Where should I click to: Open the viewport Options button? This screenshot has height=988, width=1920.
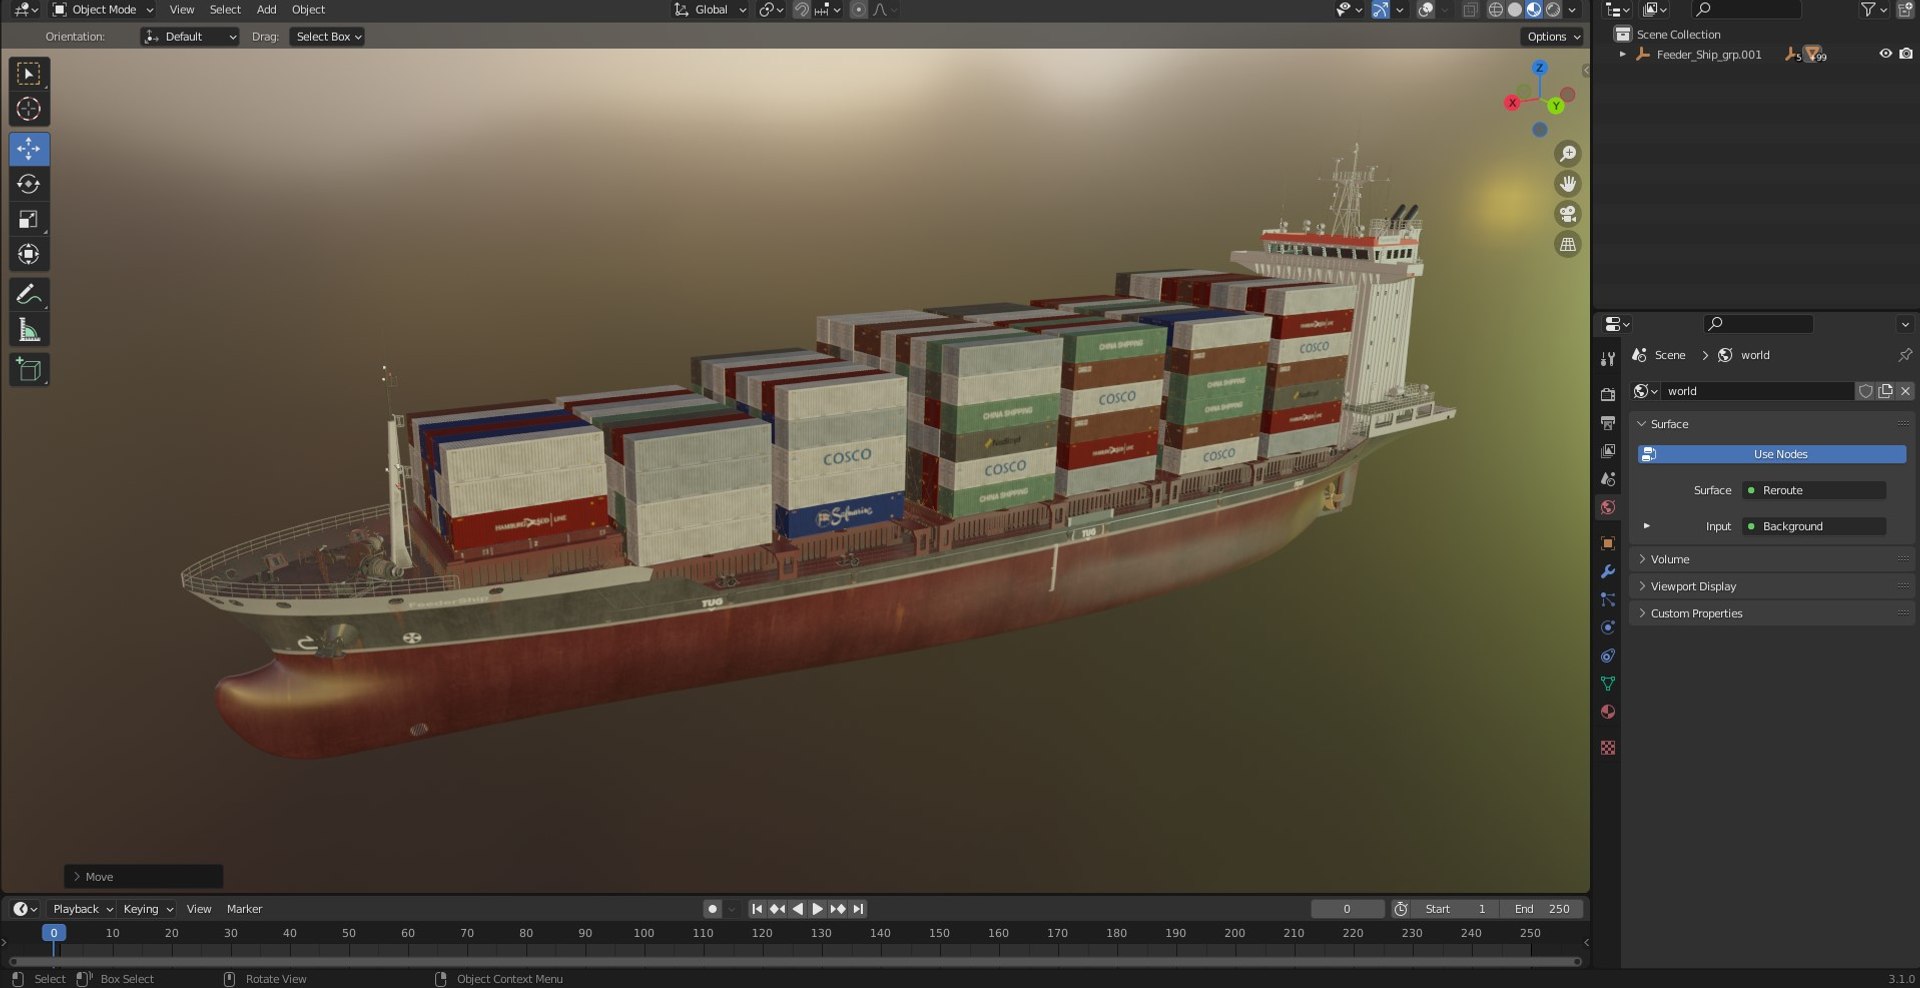pyautogui.click(x=1553, y=37)
